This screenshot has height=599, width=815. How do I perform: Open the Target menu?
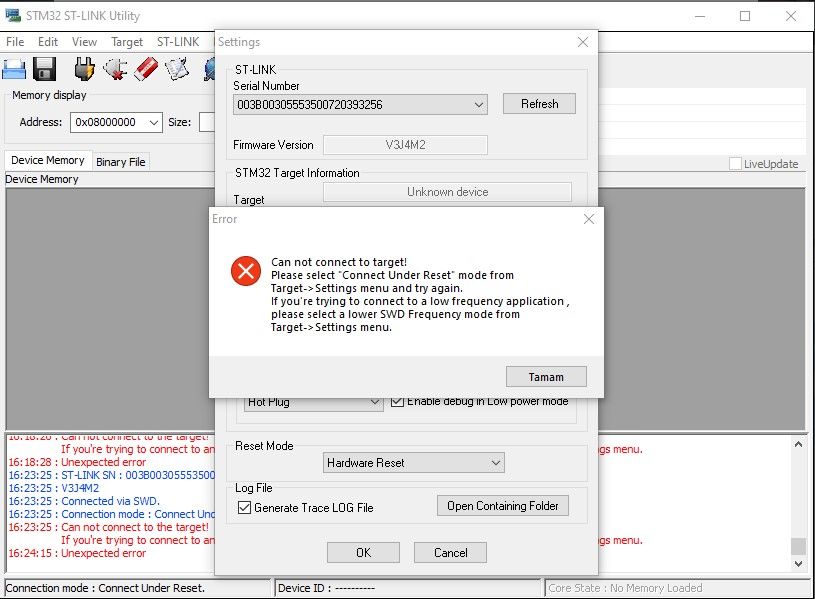tap(127, 42)
